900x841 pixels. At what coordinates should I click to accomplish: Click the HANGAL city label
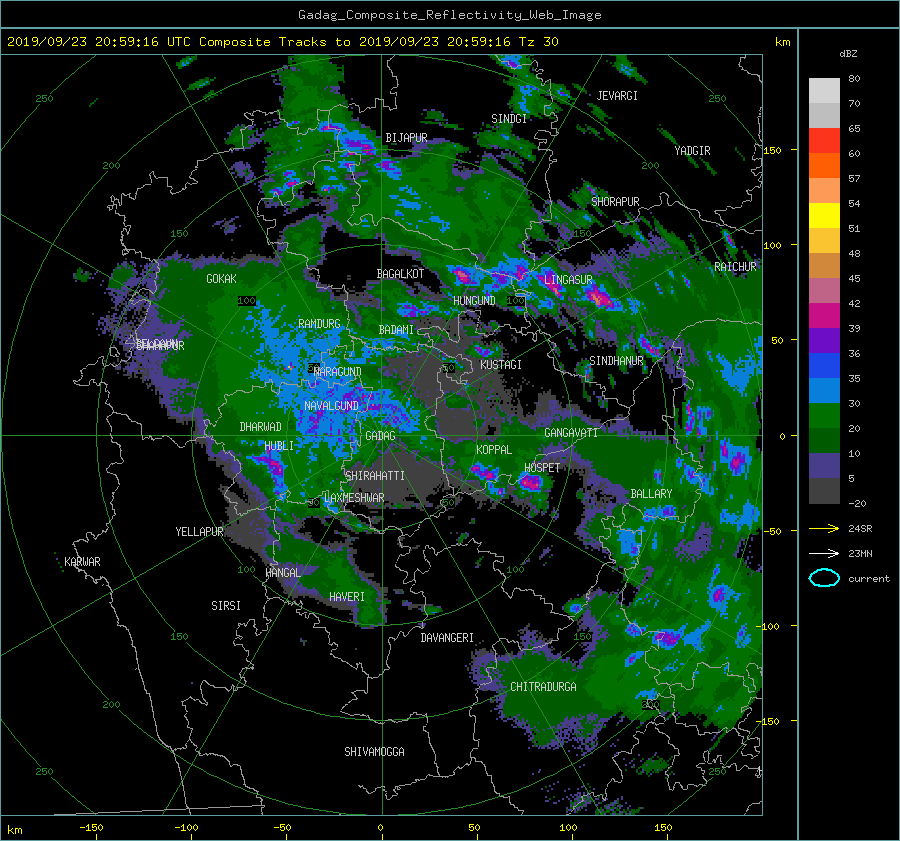tap(283, 573)
